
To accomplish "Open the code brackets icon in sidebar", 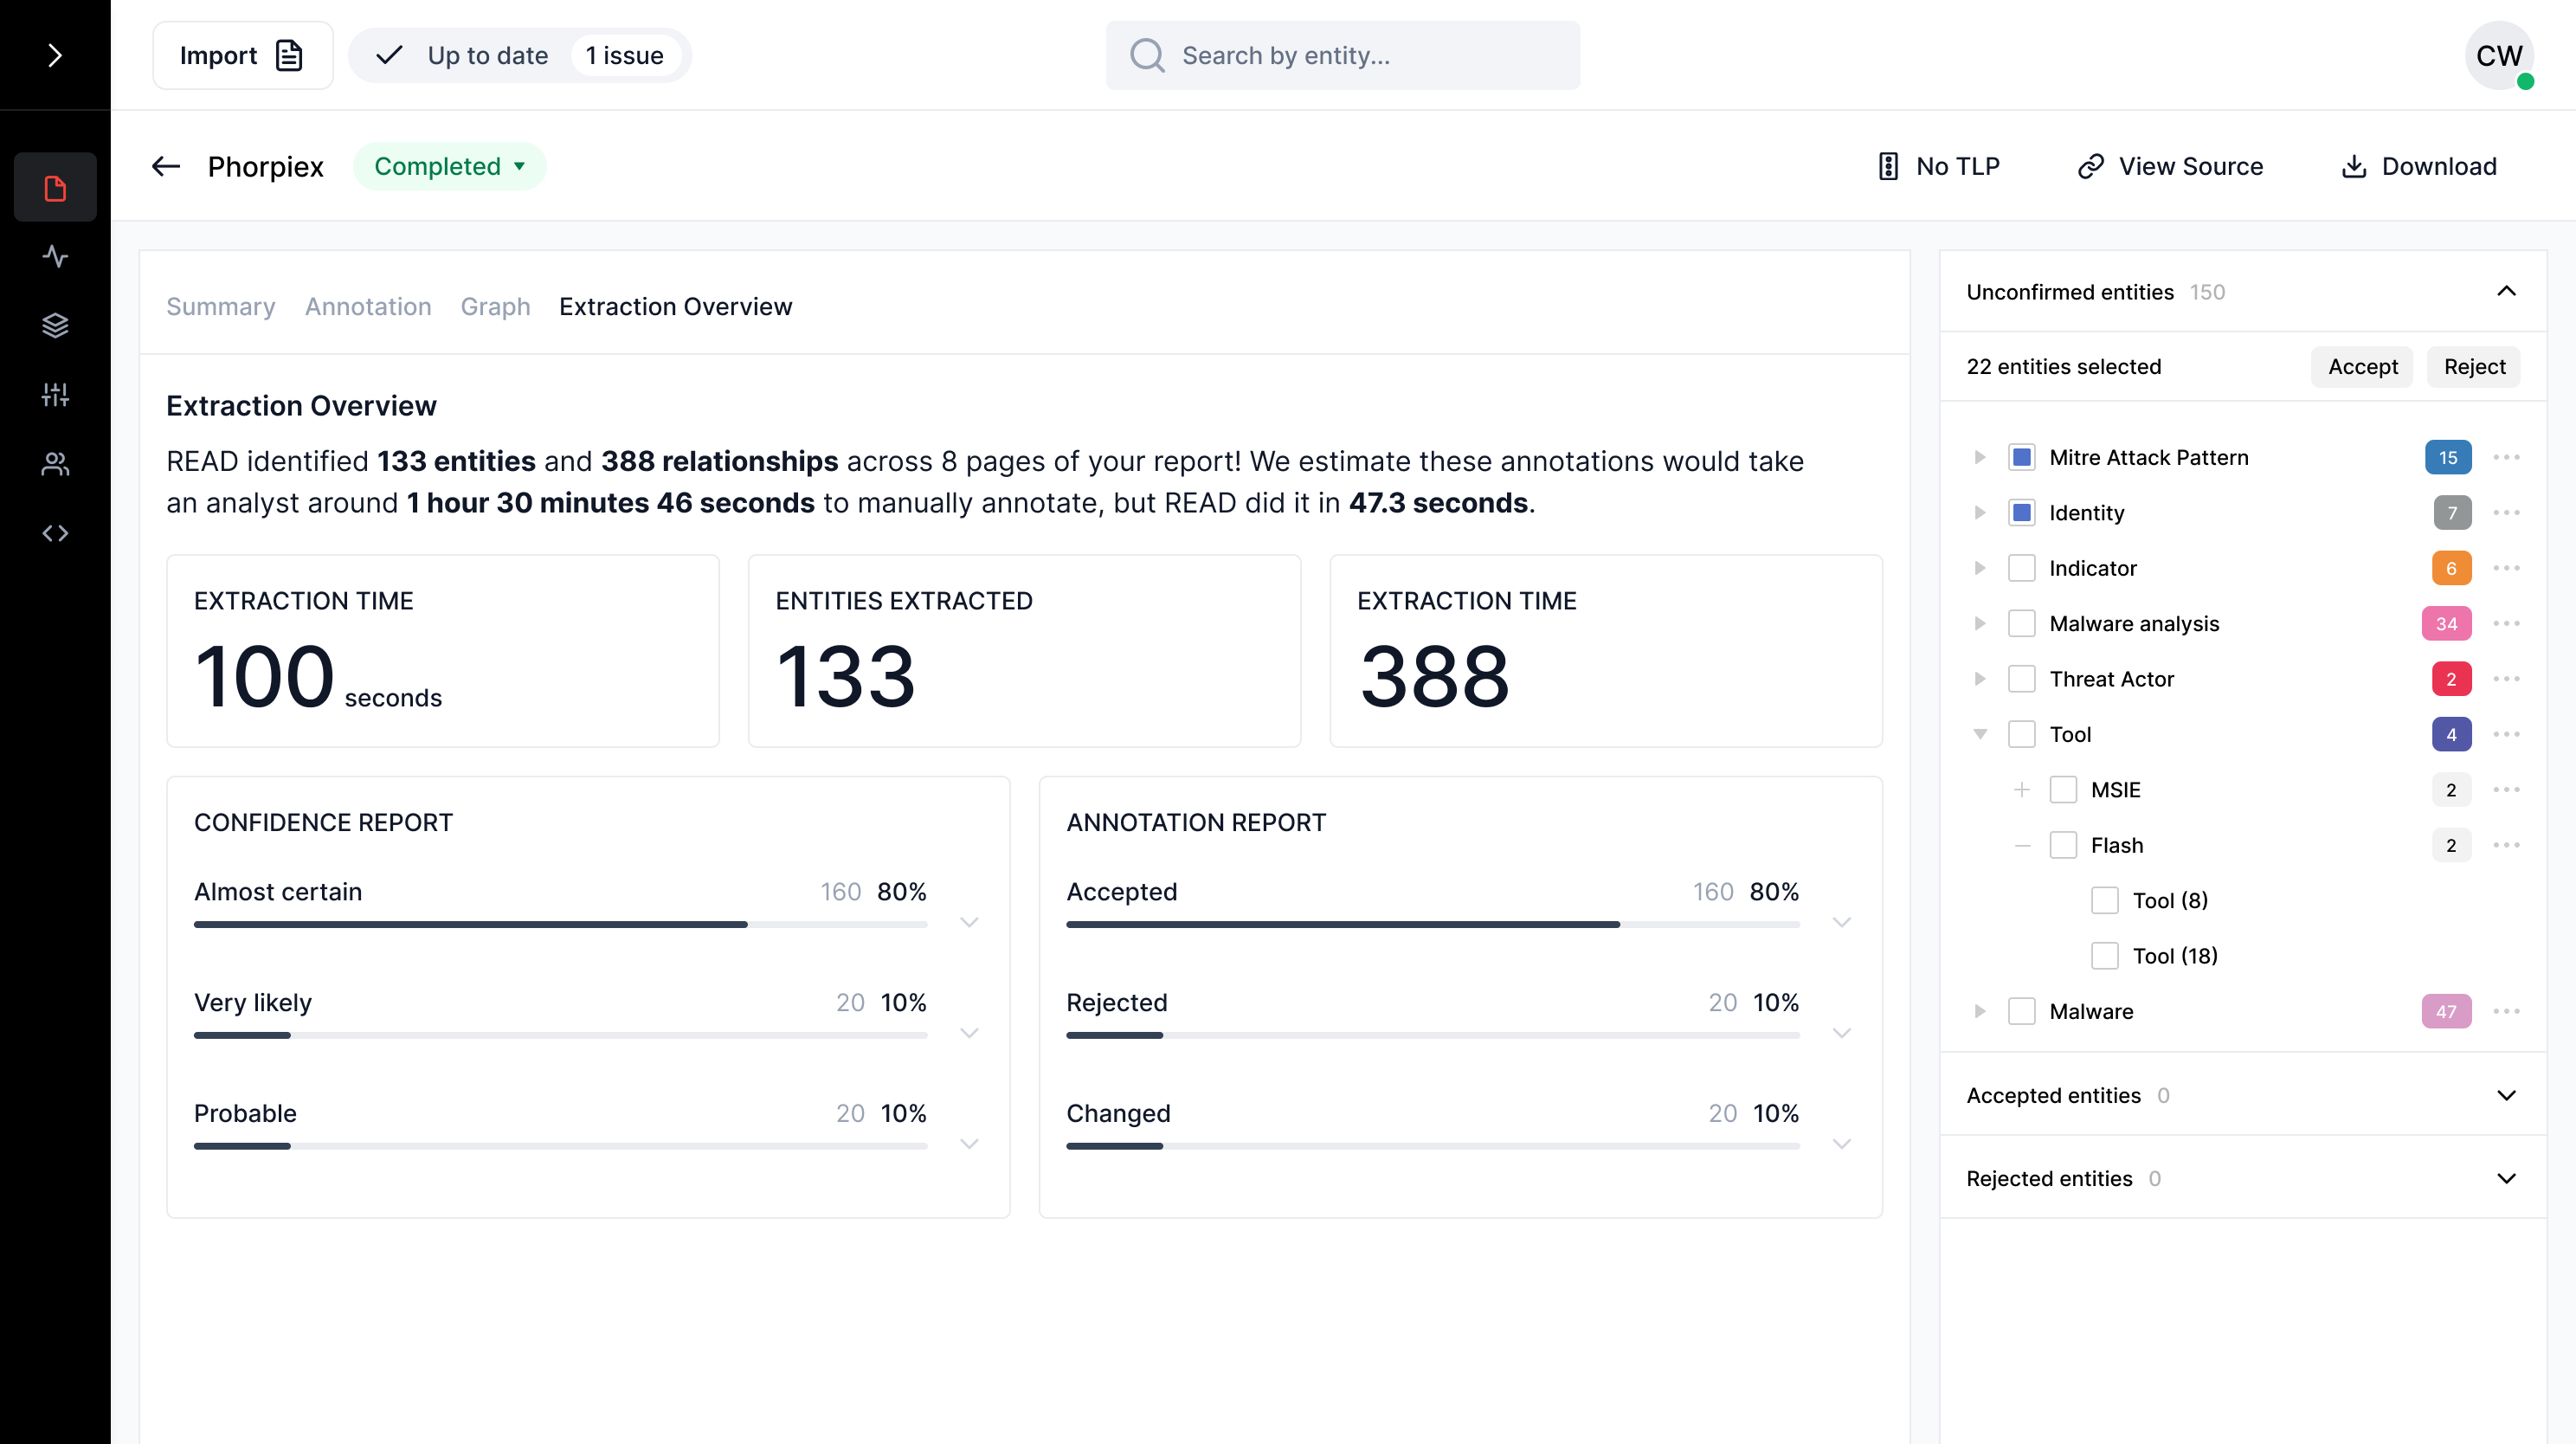I will tap(55, 533).
